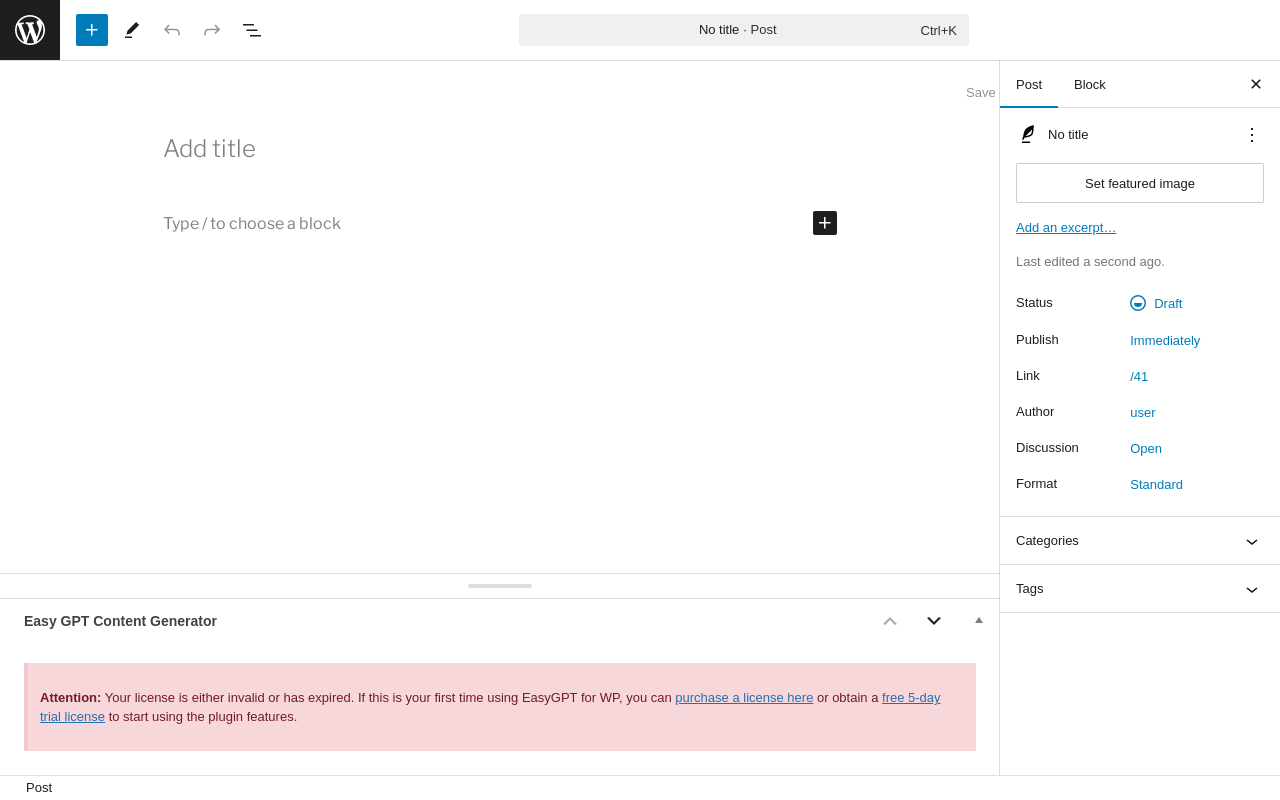Click the post feather icon
Viewport: 1280px width, 800px height.
[x=1027, y=135]
